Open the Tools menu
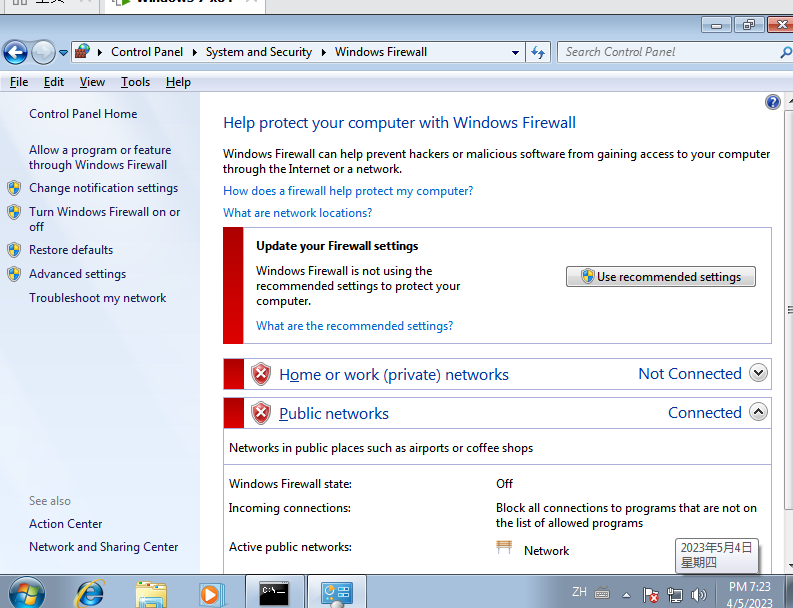Image resolution: width=793 pixels, height=608 pixels. (x=135, y=82)
